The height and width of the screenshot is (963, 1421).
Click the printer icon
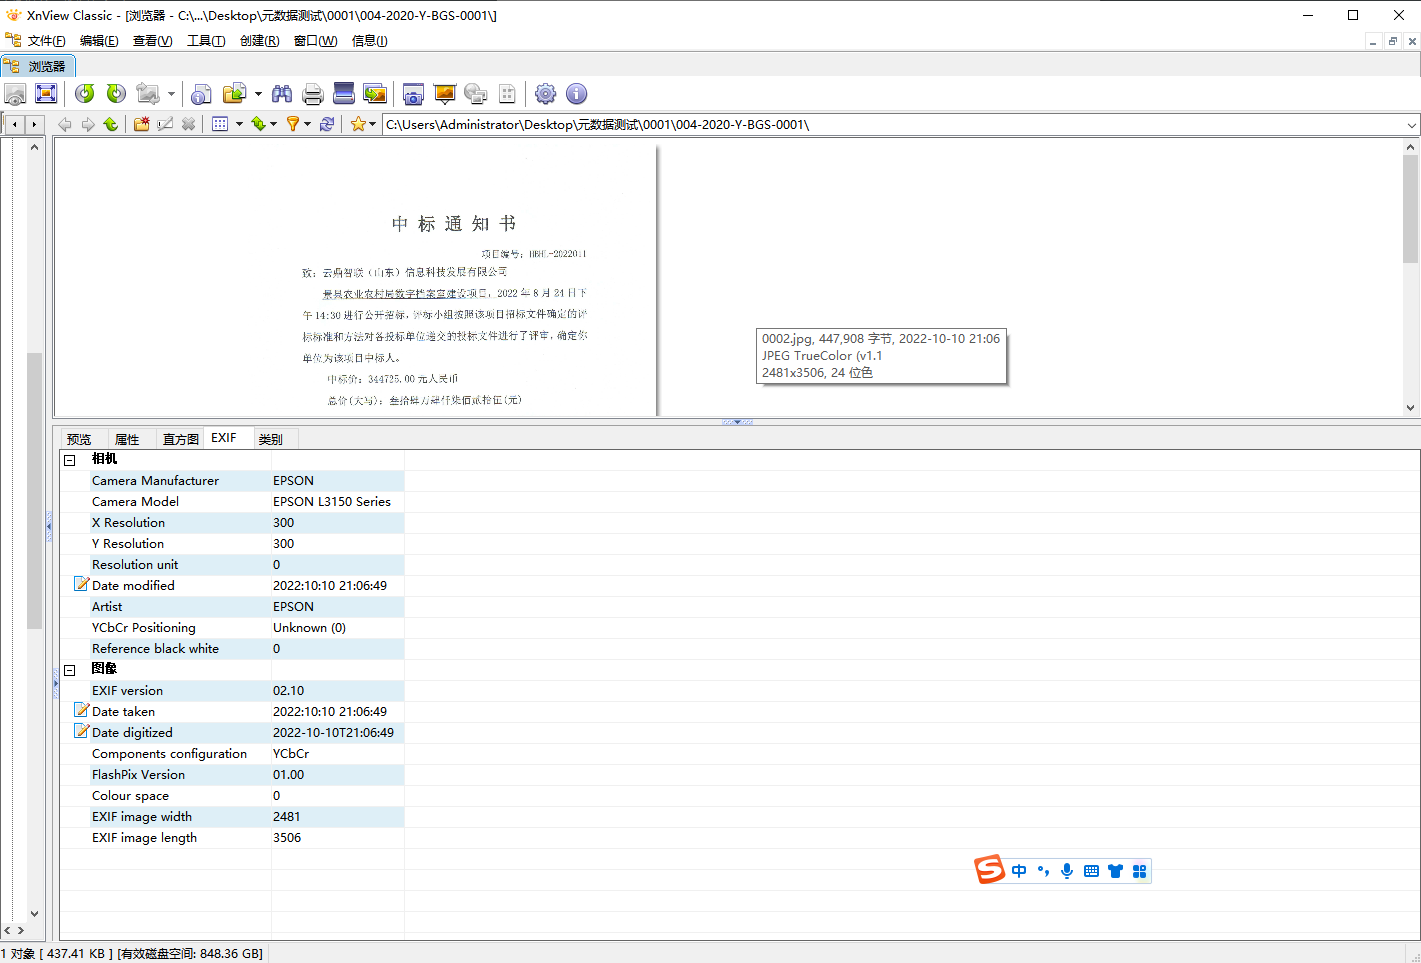pos(313,94)
